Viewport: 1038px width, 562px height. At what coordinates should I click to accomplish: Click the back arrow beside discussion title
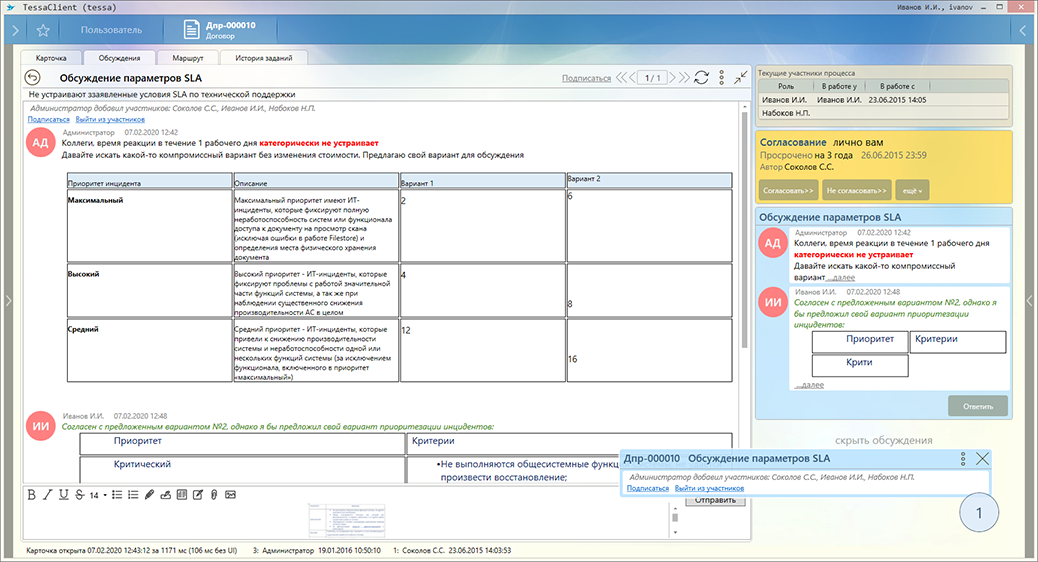coord(33,78)
